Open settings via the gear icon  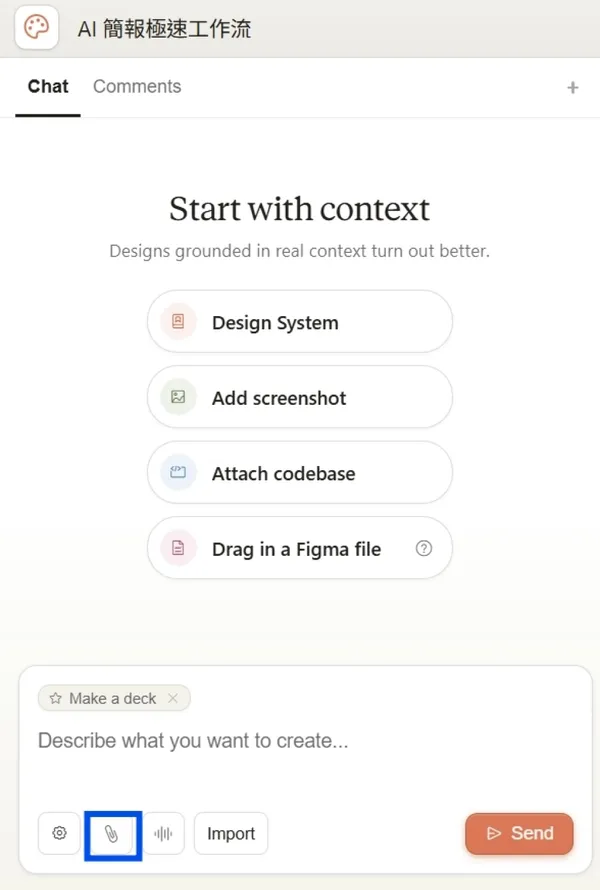coord(59,833)
